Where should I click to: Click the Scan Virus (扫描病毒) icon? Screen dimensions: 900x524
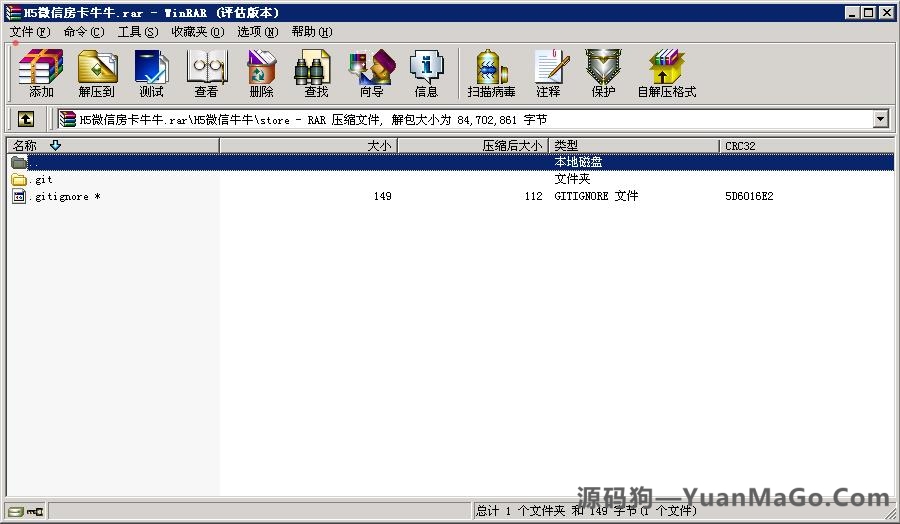click(491, 73)
